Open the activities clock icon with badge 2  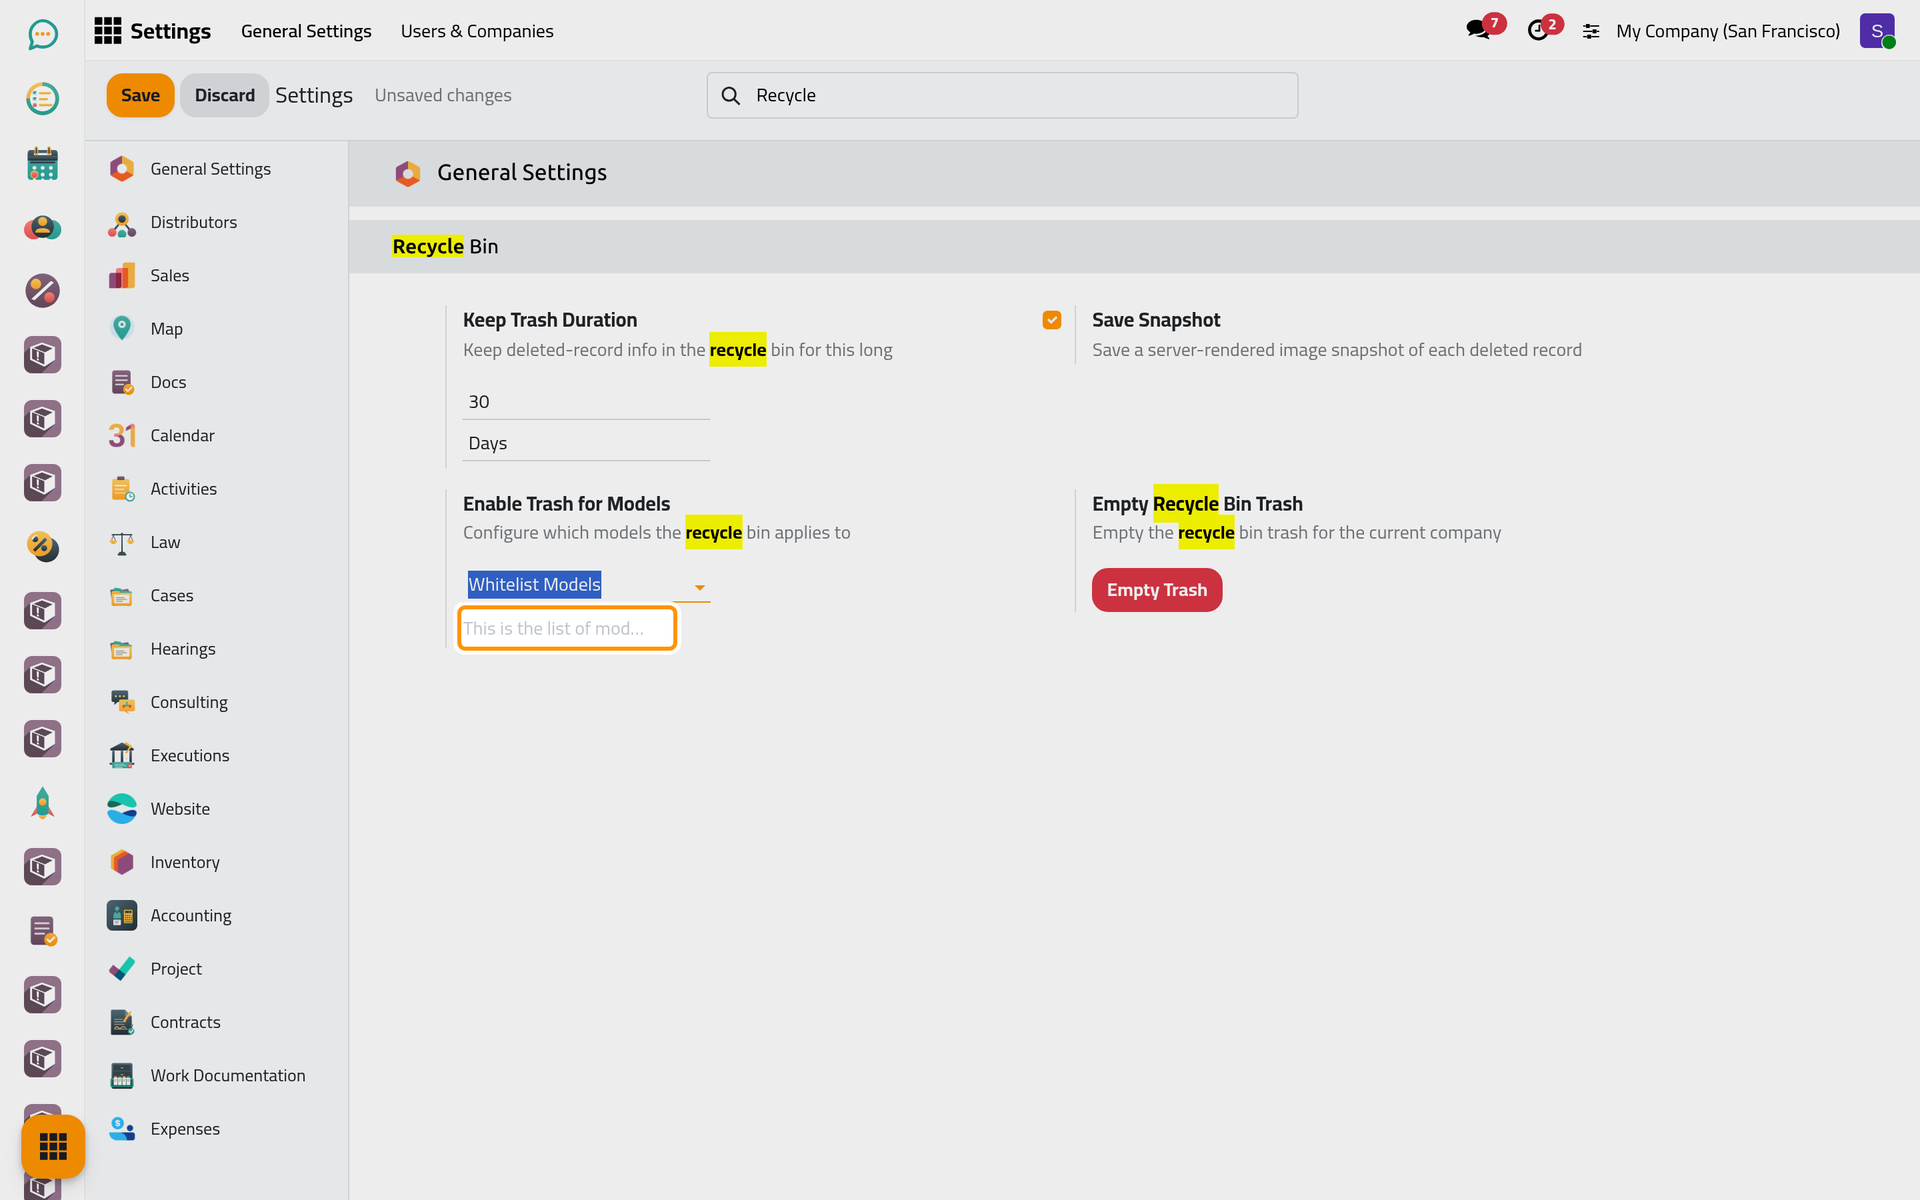[x=1538, y=30]
